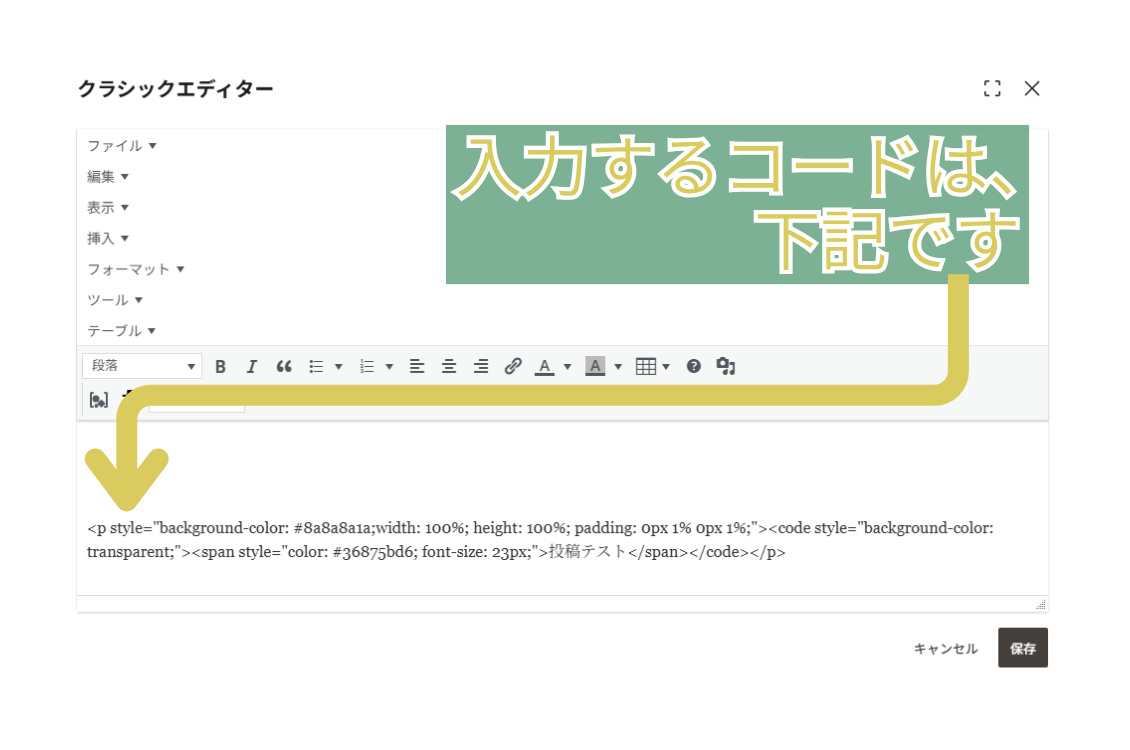Insert a numbered list
The height and width of the screenshot is (750, 1130).
(367, 367)
